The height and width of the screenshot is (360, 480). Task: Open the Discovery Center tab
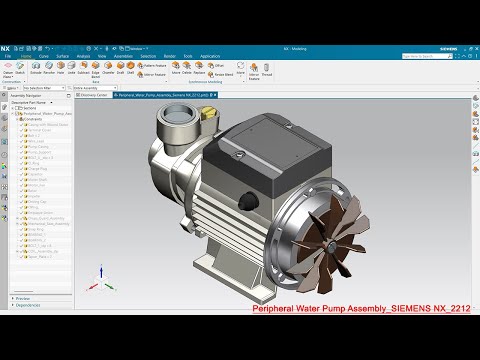pyautogui.click(x=91, y=95)
